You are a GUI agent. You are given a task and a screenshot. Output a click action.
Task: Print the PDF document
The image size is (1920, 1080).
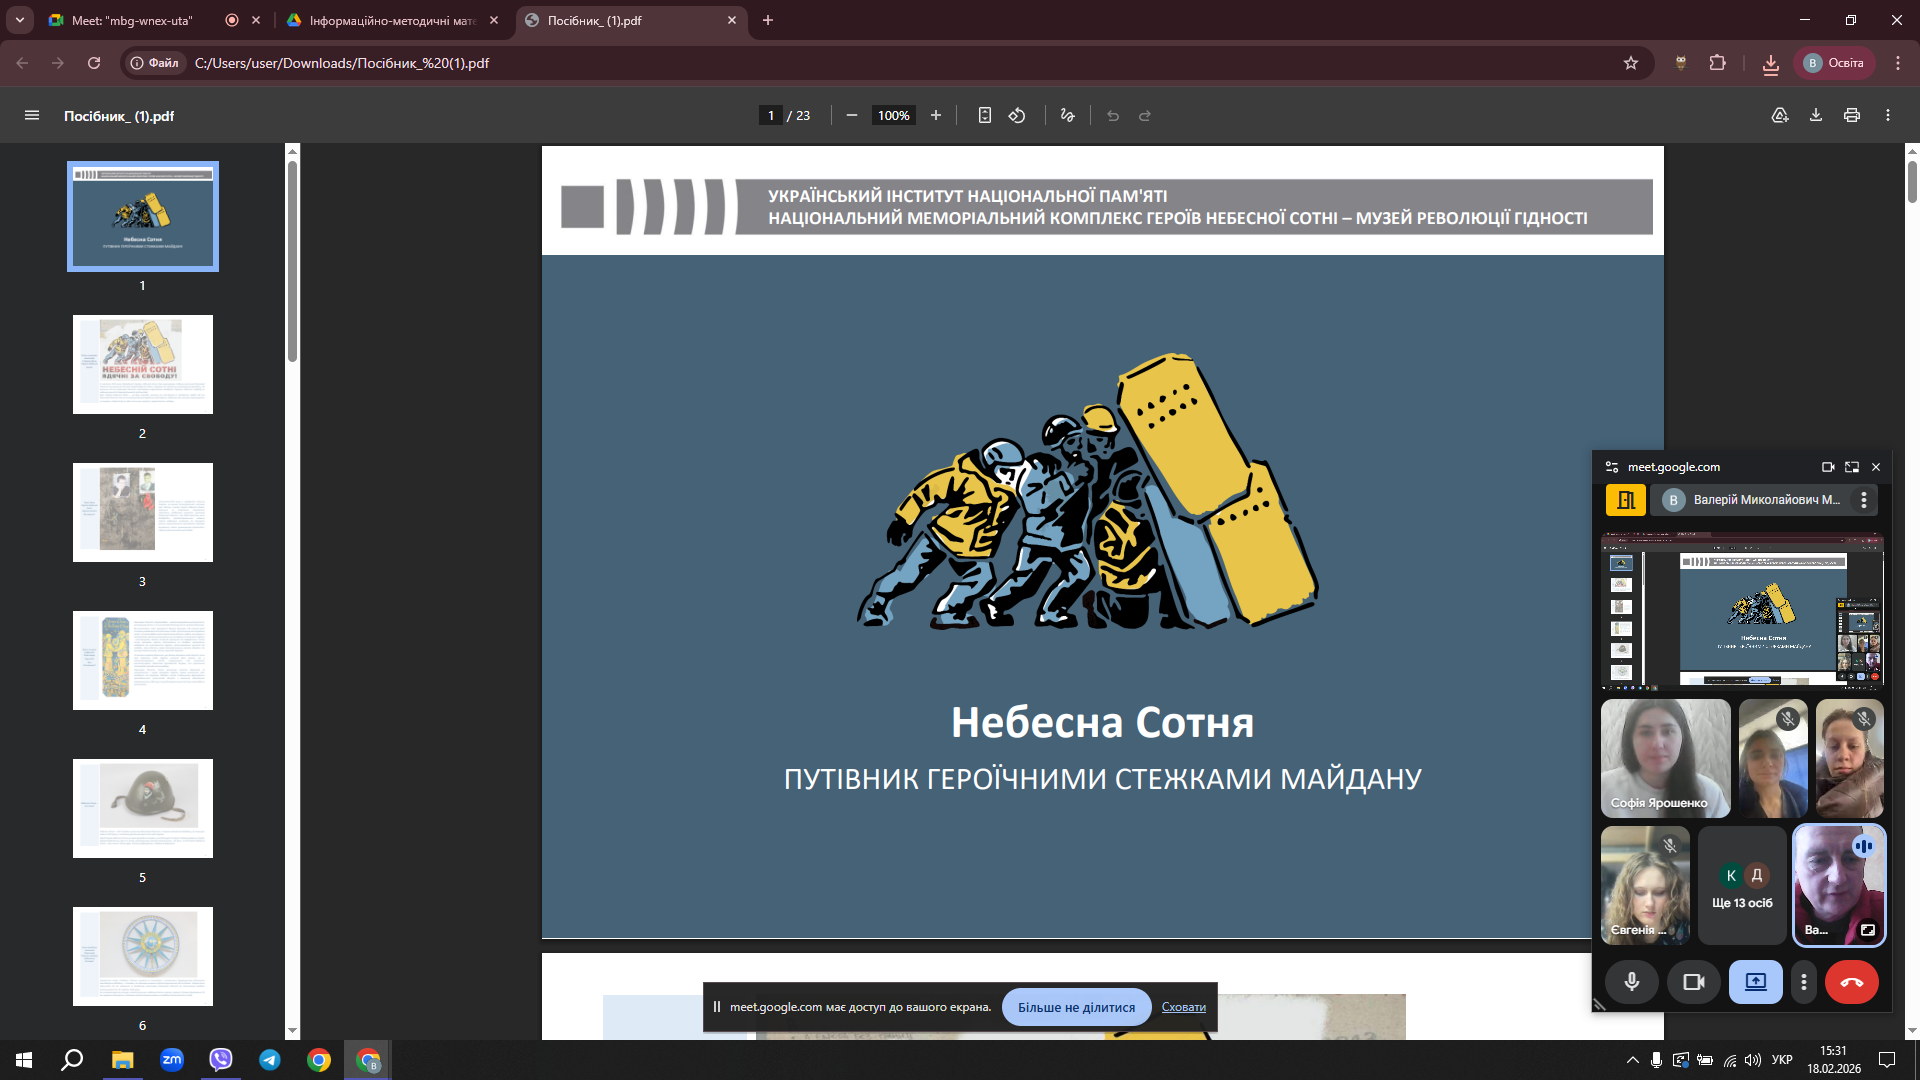coord(1851,116)
